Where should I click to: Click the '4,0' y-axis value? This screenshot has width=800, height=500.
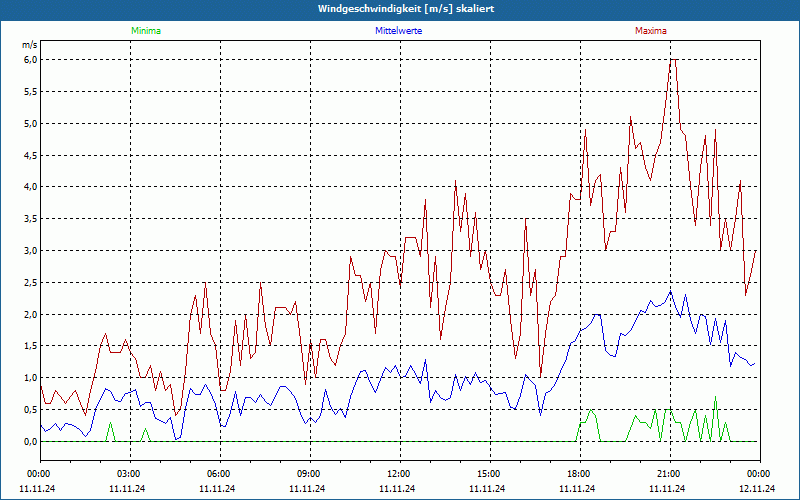tap(31, 187)
